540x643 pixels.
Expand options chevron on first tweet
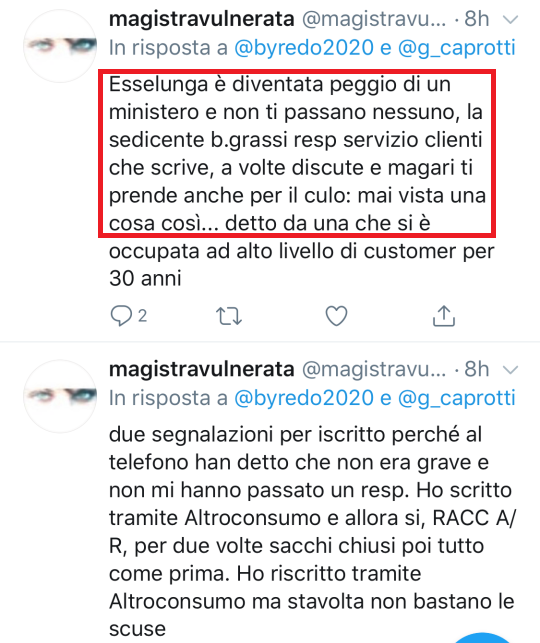click(x=510, y=19)
